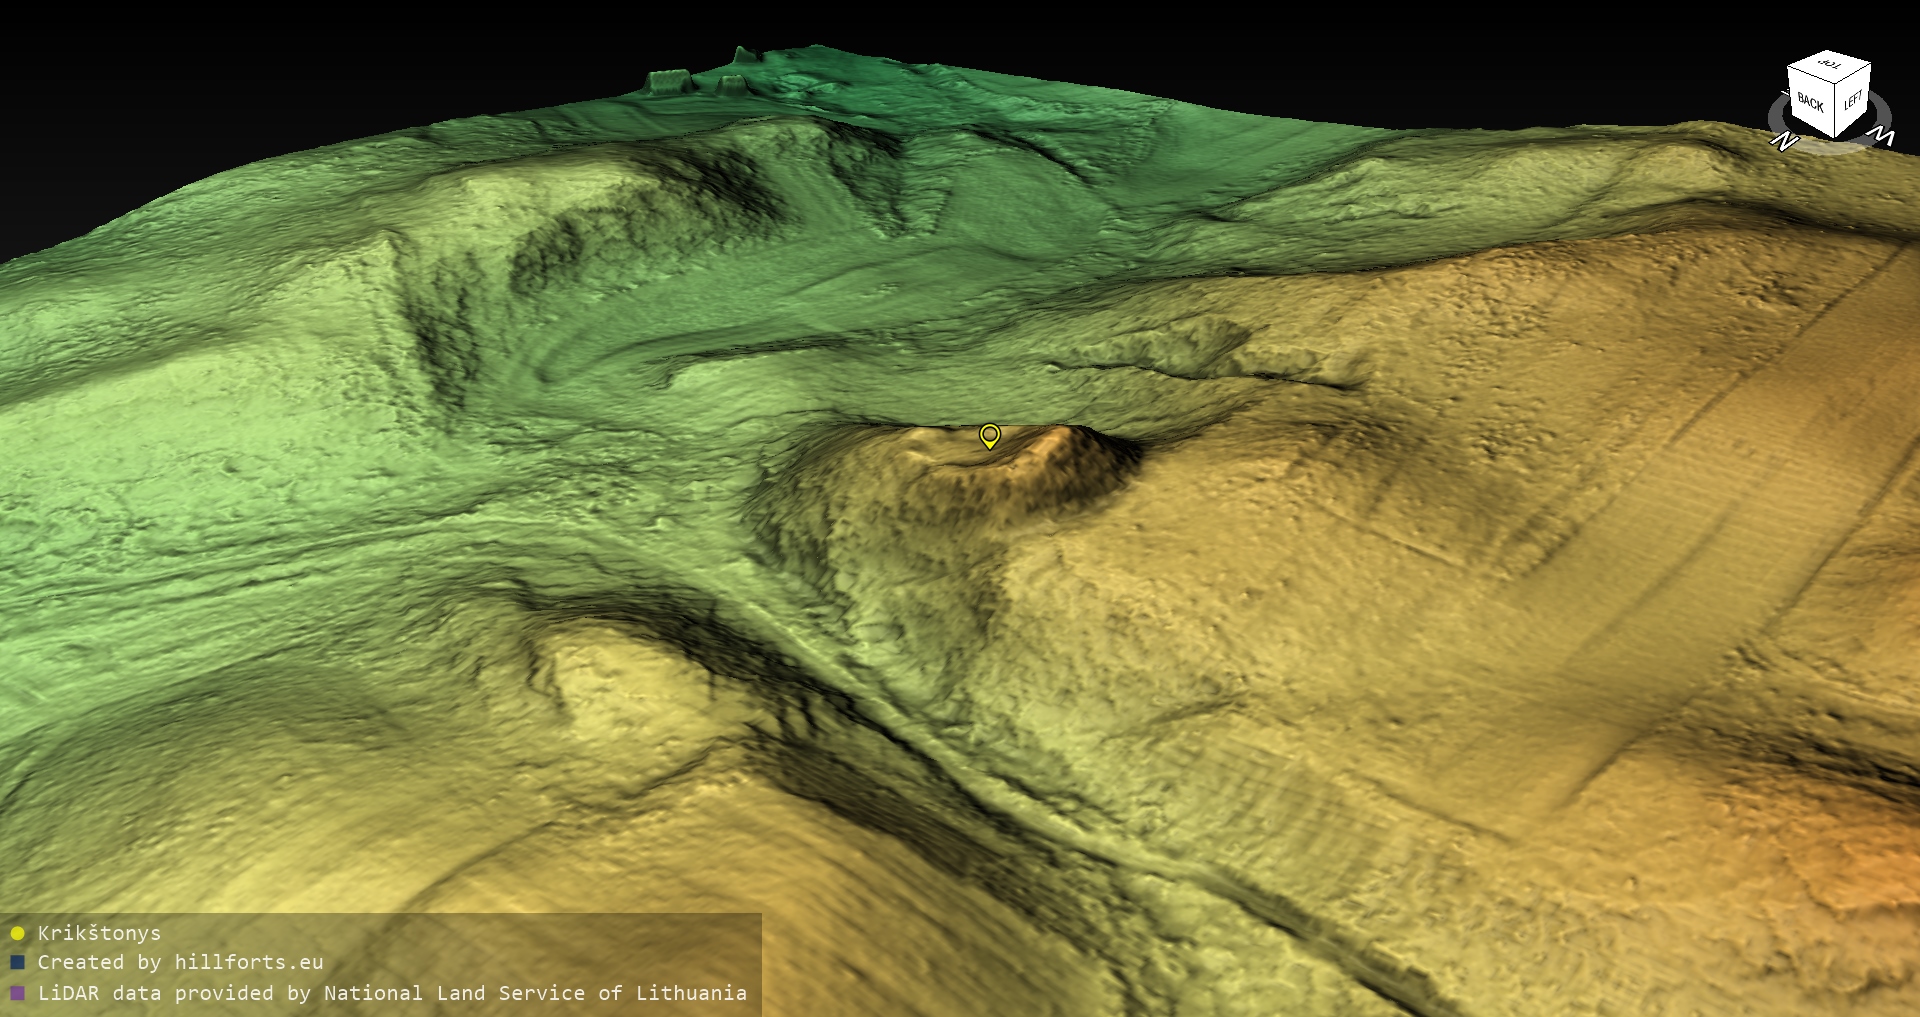Click the LiDAR data provider credit text
1920x1017 pixels.
coord(392,994)
